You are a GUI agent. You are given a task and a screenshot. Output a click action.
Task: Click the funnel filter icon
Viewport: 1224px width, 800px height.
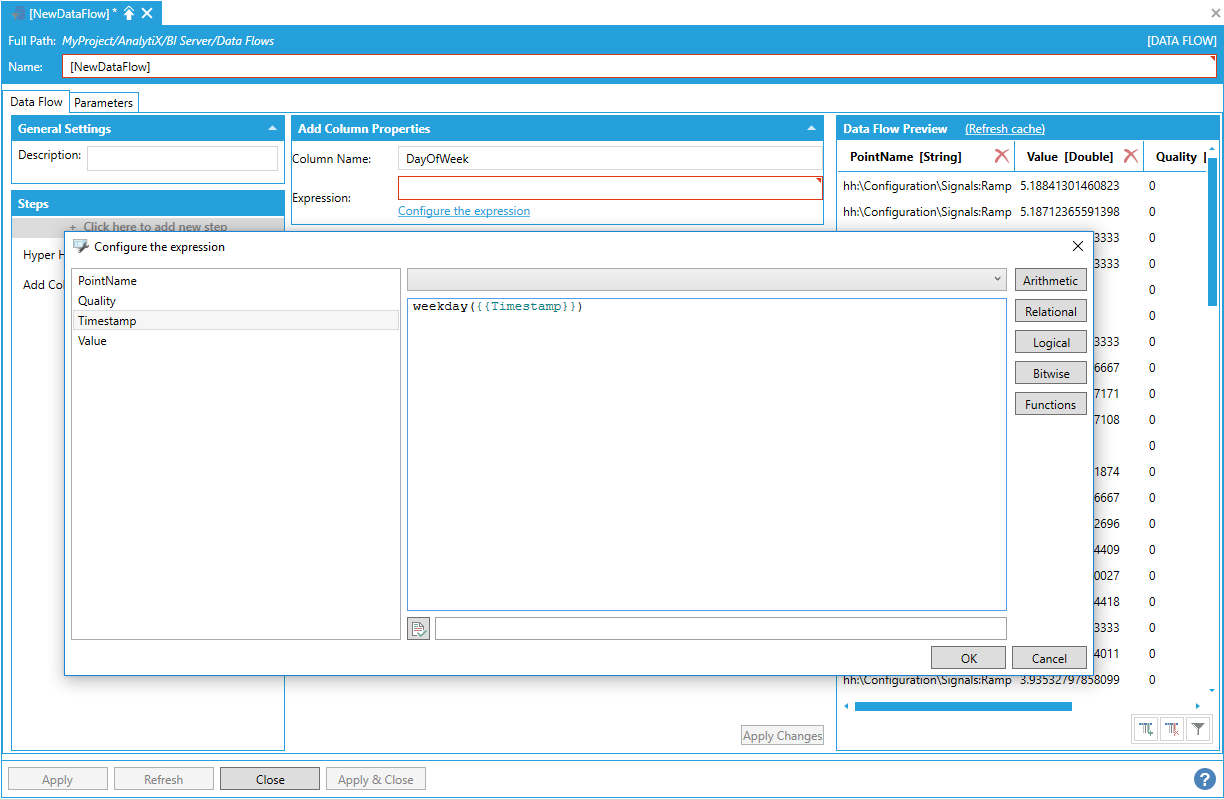tap(1198, 730)
